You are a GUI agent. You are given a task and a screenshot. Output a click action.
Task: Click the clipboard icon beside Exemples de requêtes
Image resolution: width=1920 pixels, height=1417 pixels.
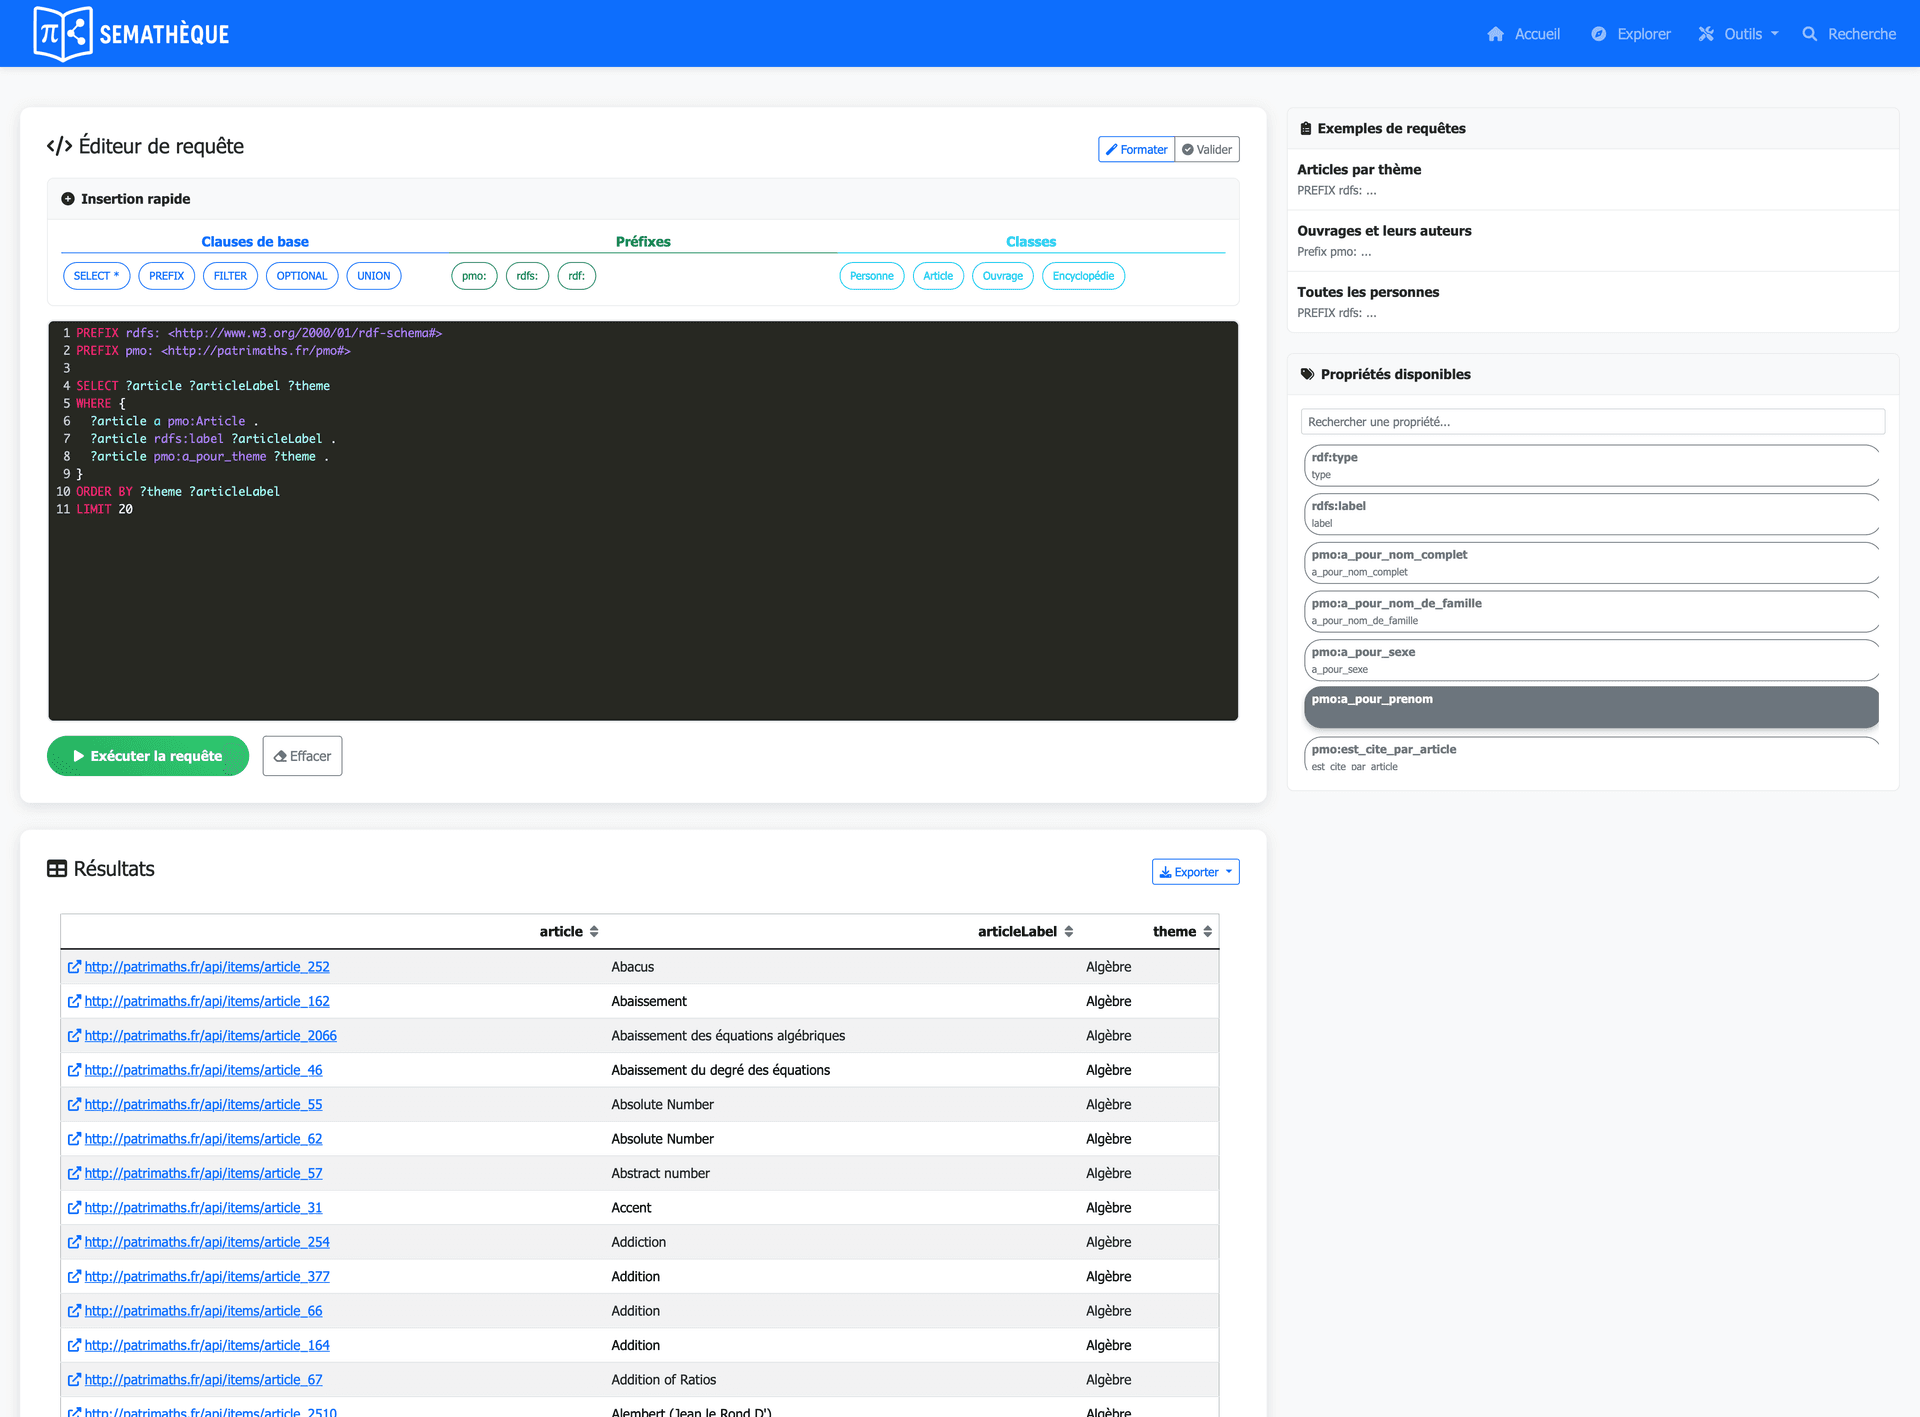pos(1305,128)
